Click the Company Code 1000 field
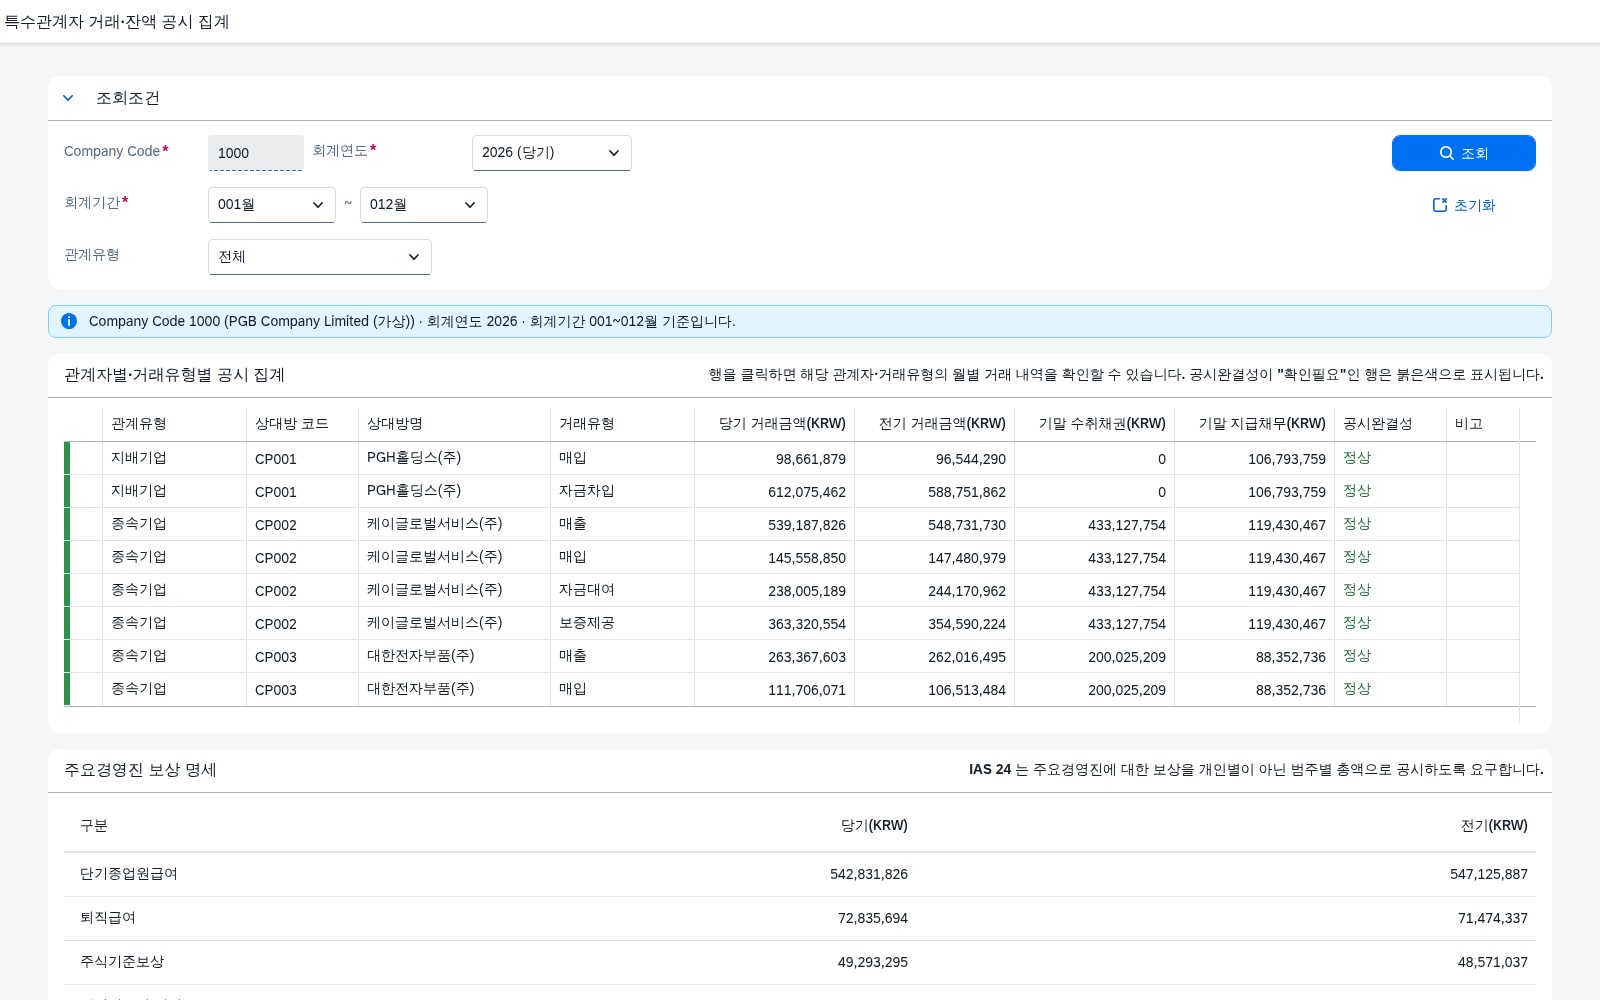Image resolution: width=1600 pixels, height=1000 pixels. pyautogui.click(x=255, y=153)
